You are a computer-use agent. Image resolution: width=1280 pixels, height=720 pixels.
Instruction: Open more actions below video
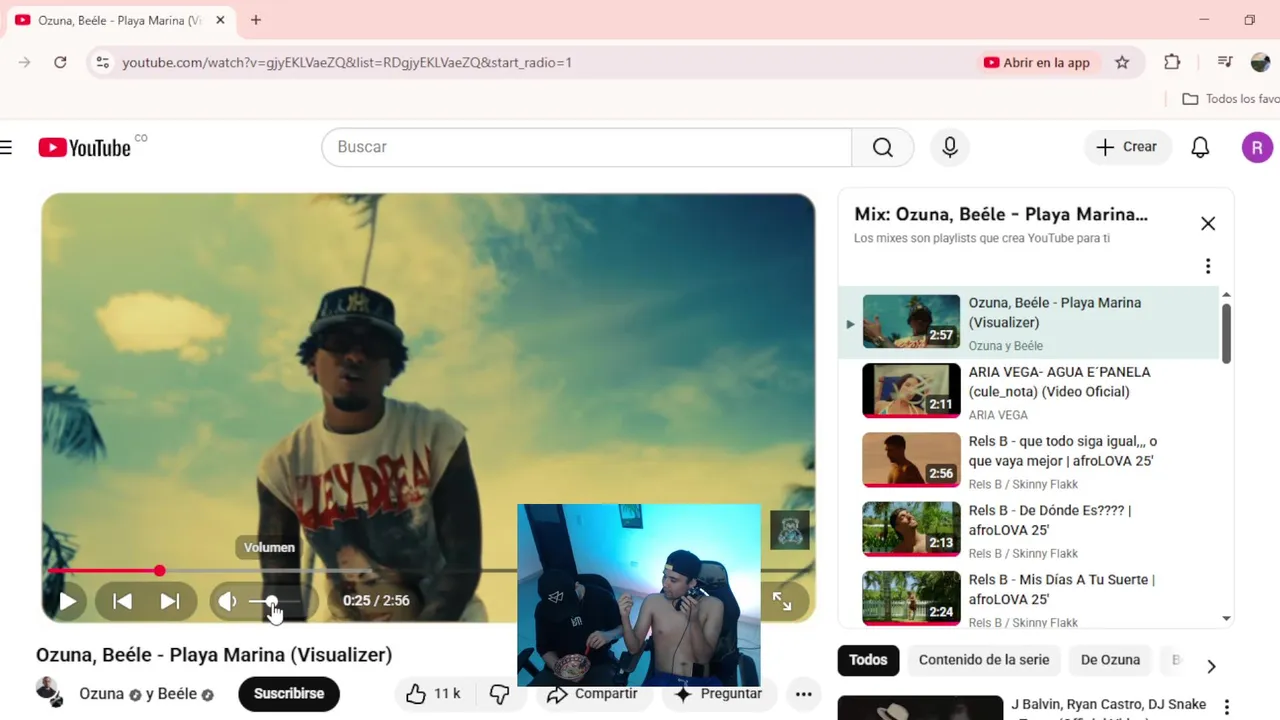coord(803,694)
